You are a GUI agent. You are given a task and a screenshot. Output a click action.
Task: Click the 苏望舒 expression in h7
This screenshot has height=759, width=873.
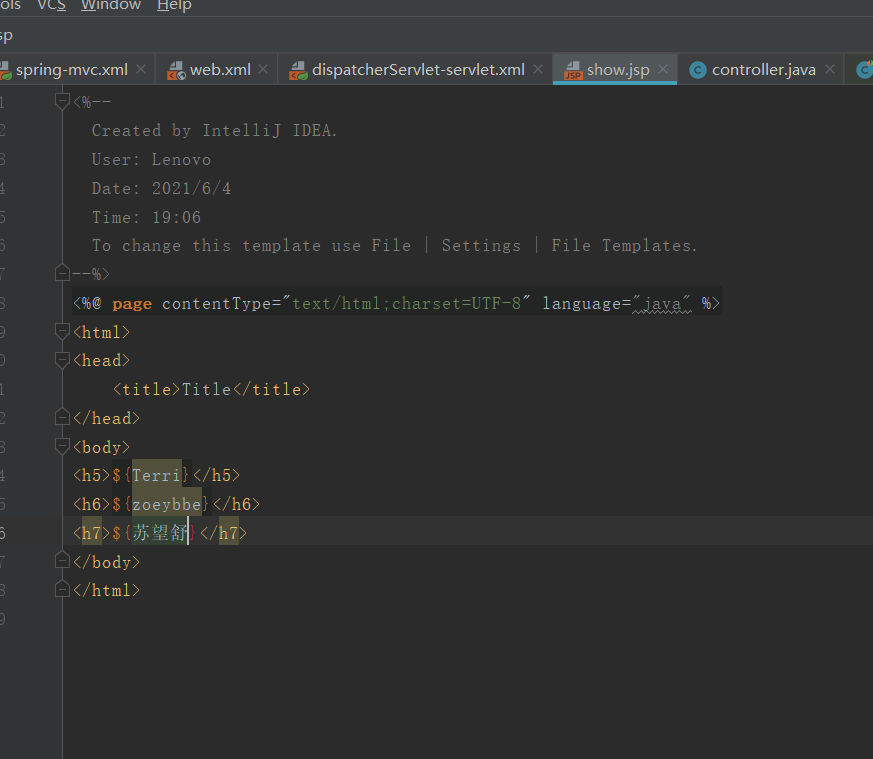click(160, 533)
